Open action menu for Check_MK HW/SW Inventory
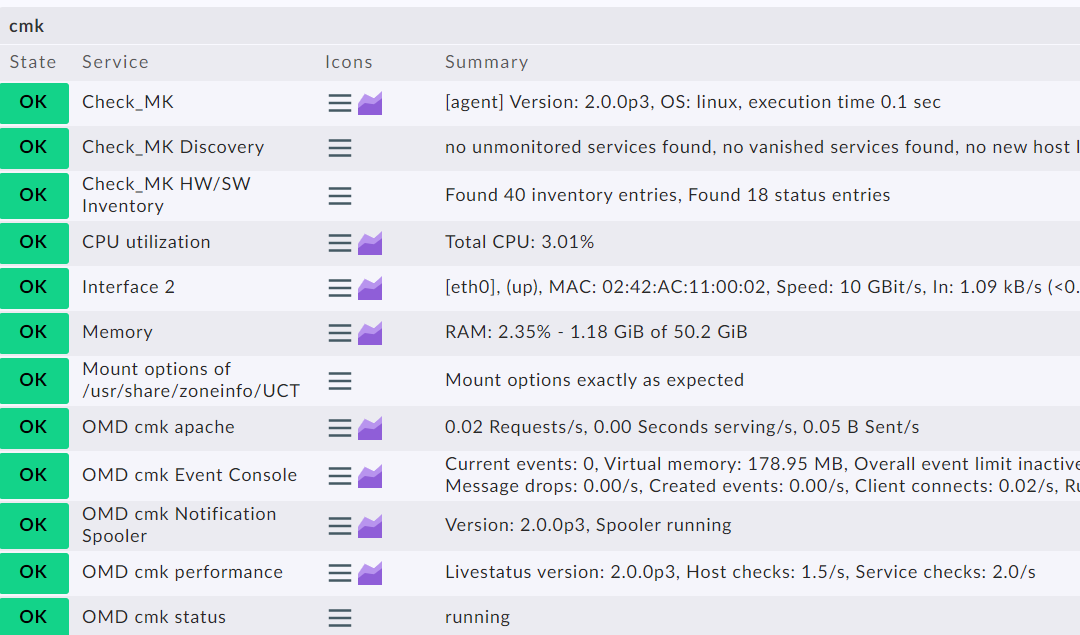The image size is (1080, 635). pyautogui.click(x=340, y=196)
